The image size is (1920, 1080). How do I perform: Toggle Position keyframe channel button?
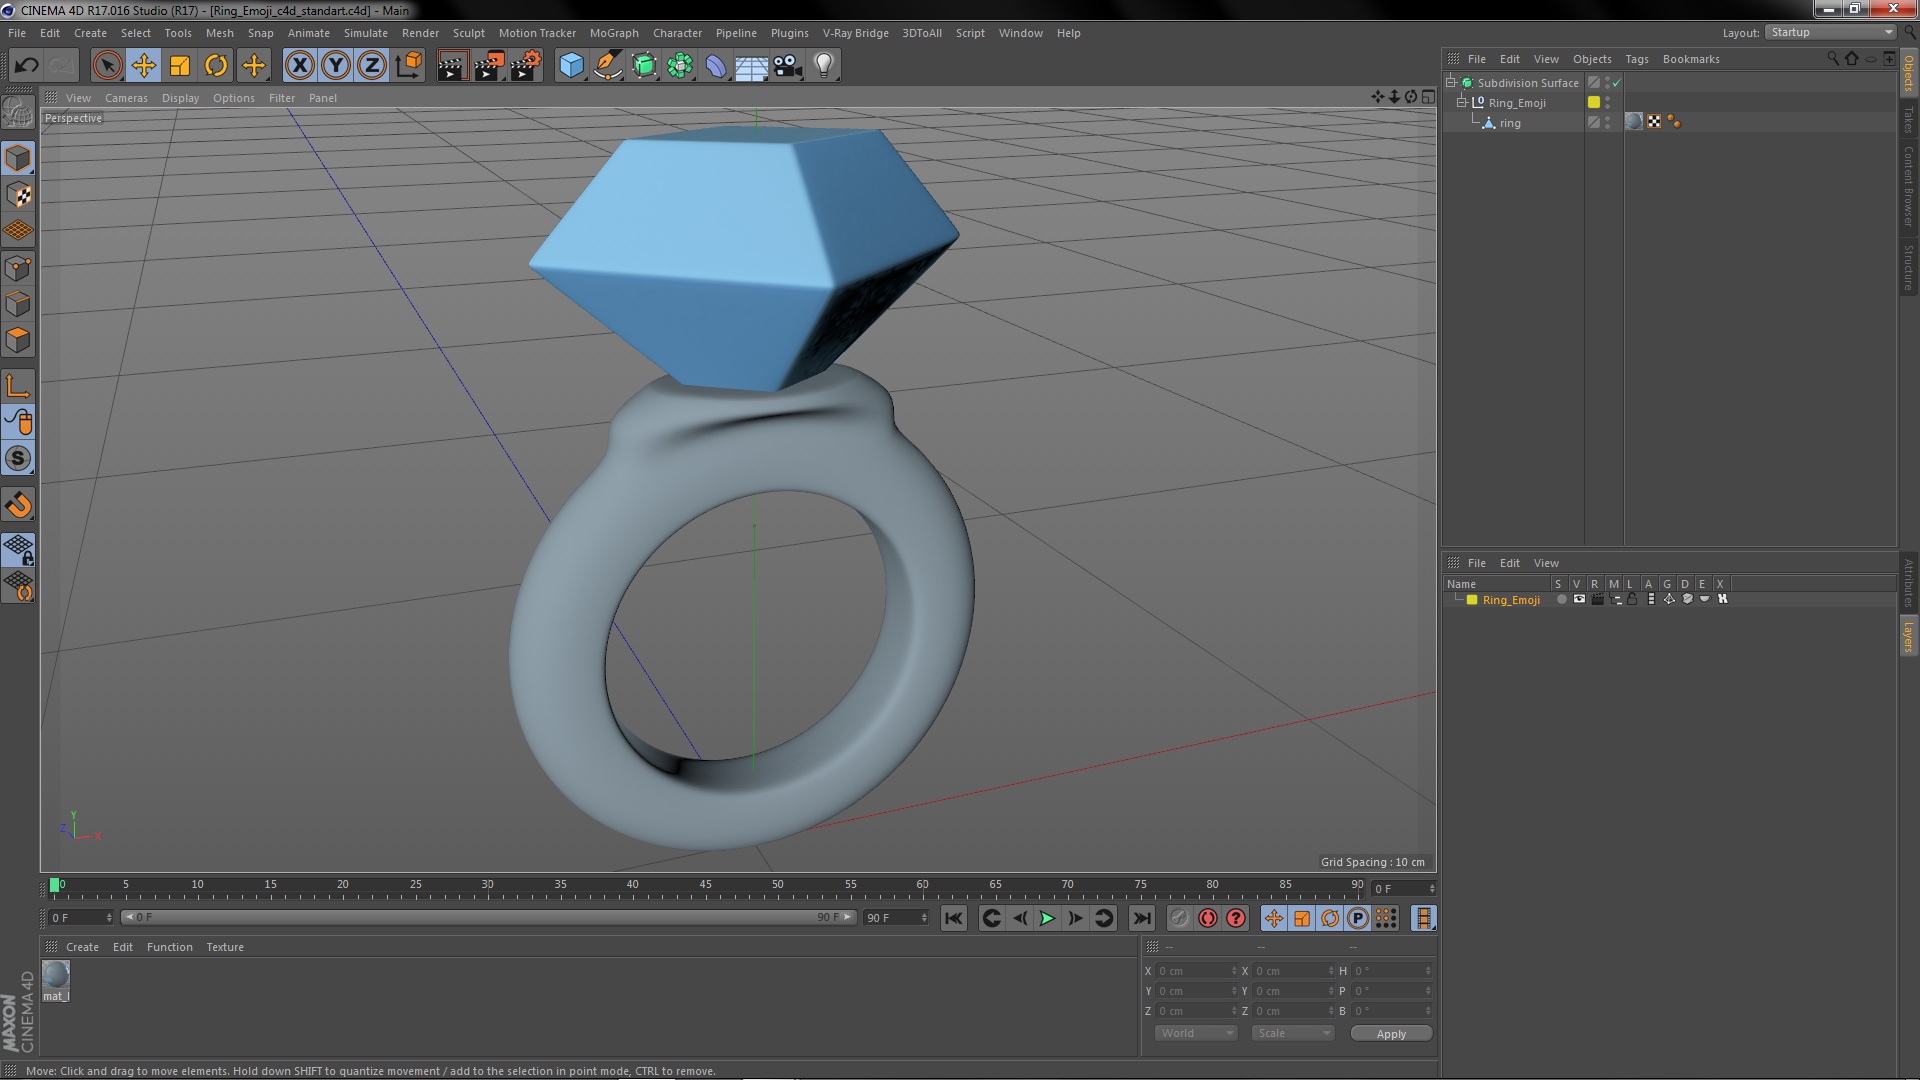1274,918
